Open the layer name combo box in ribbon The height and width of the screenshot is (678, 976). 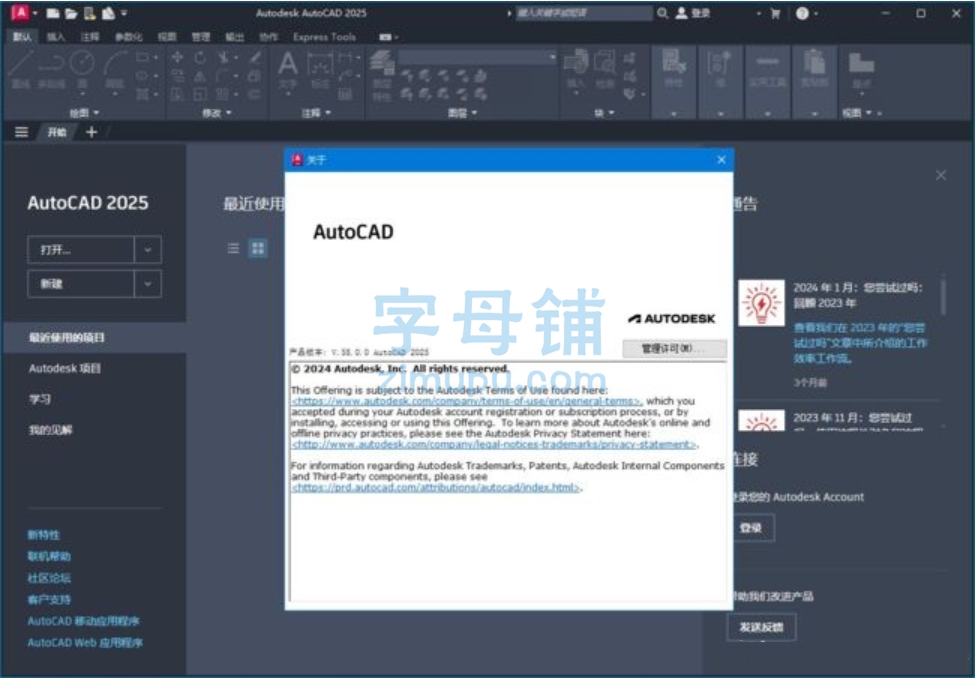(477, 57)
